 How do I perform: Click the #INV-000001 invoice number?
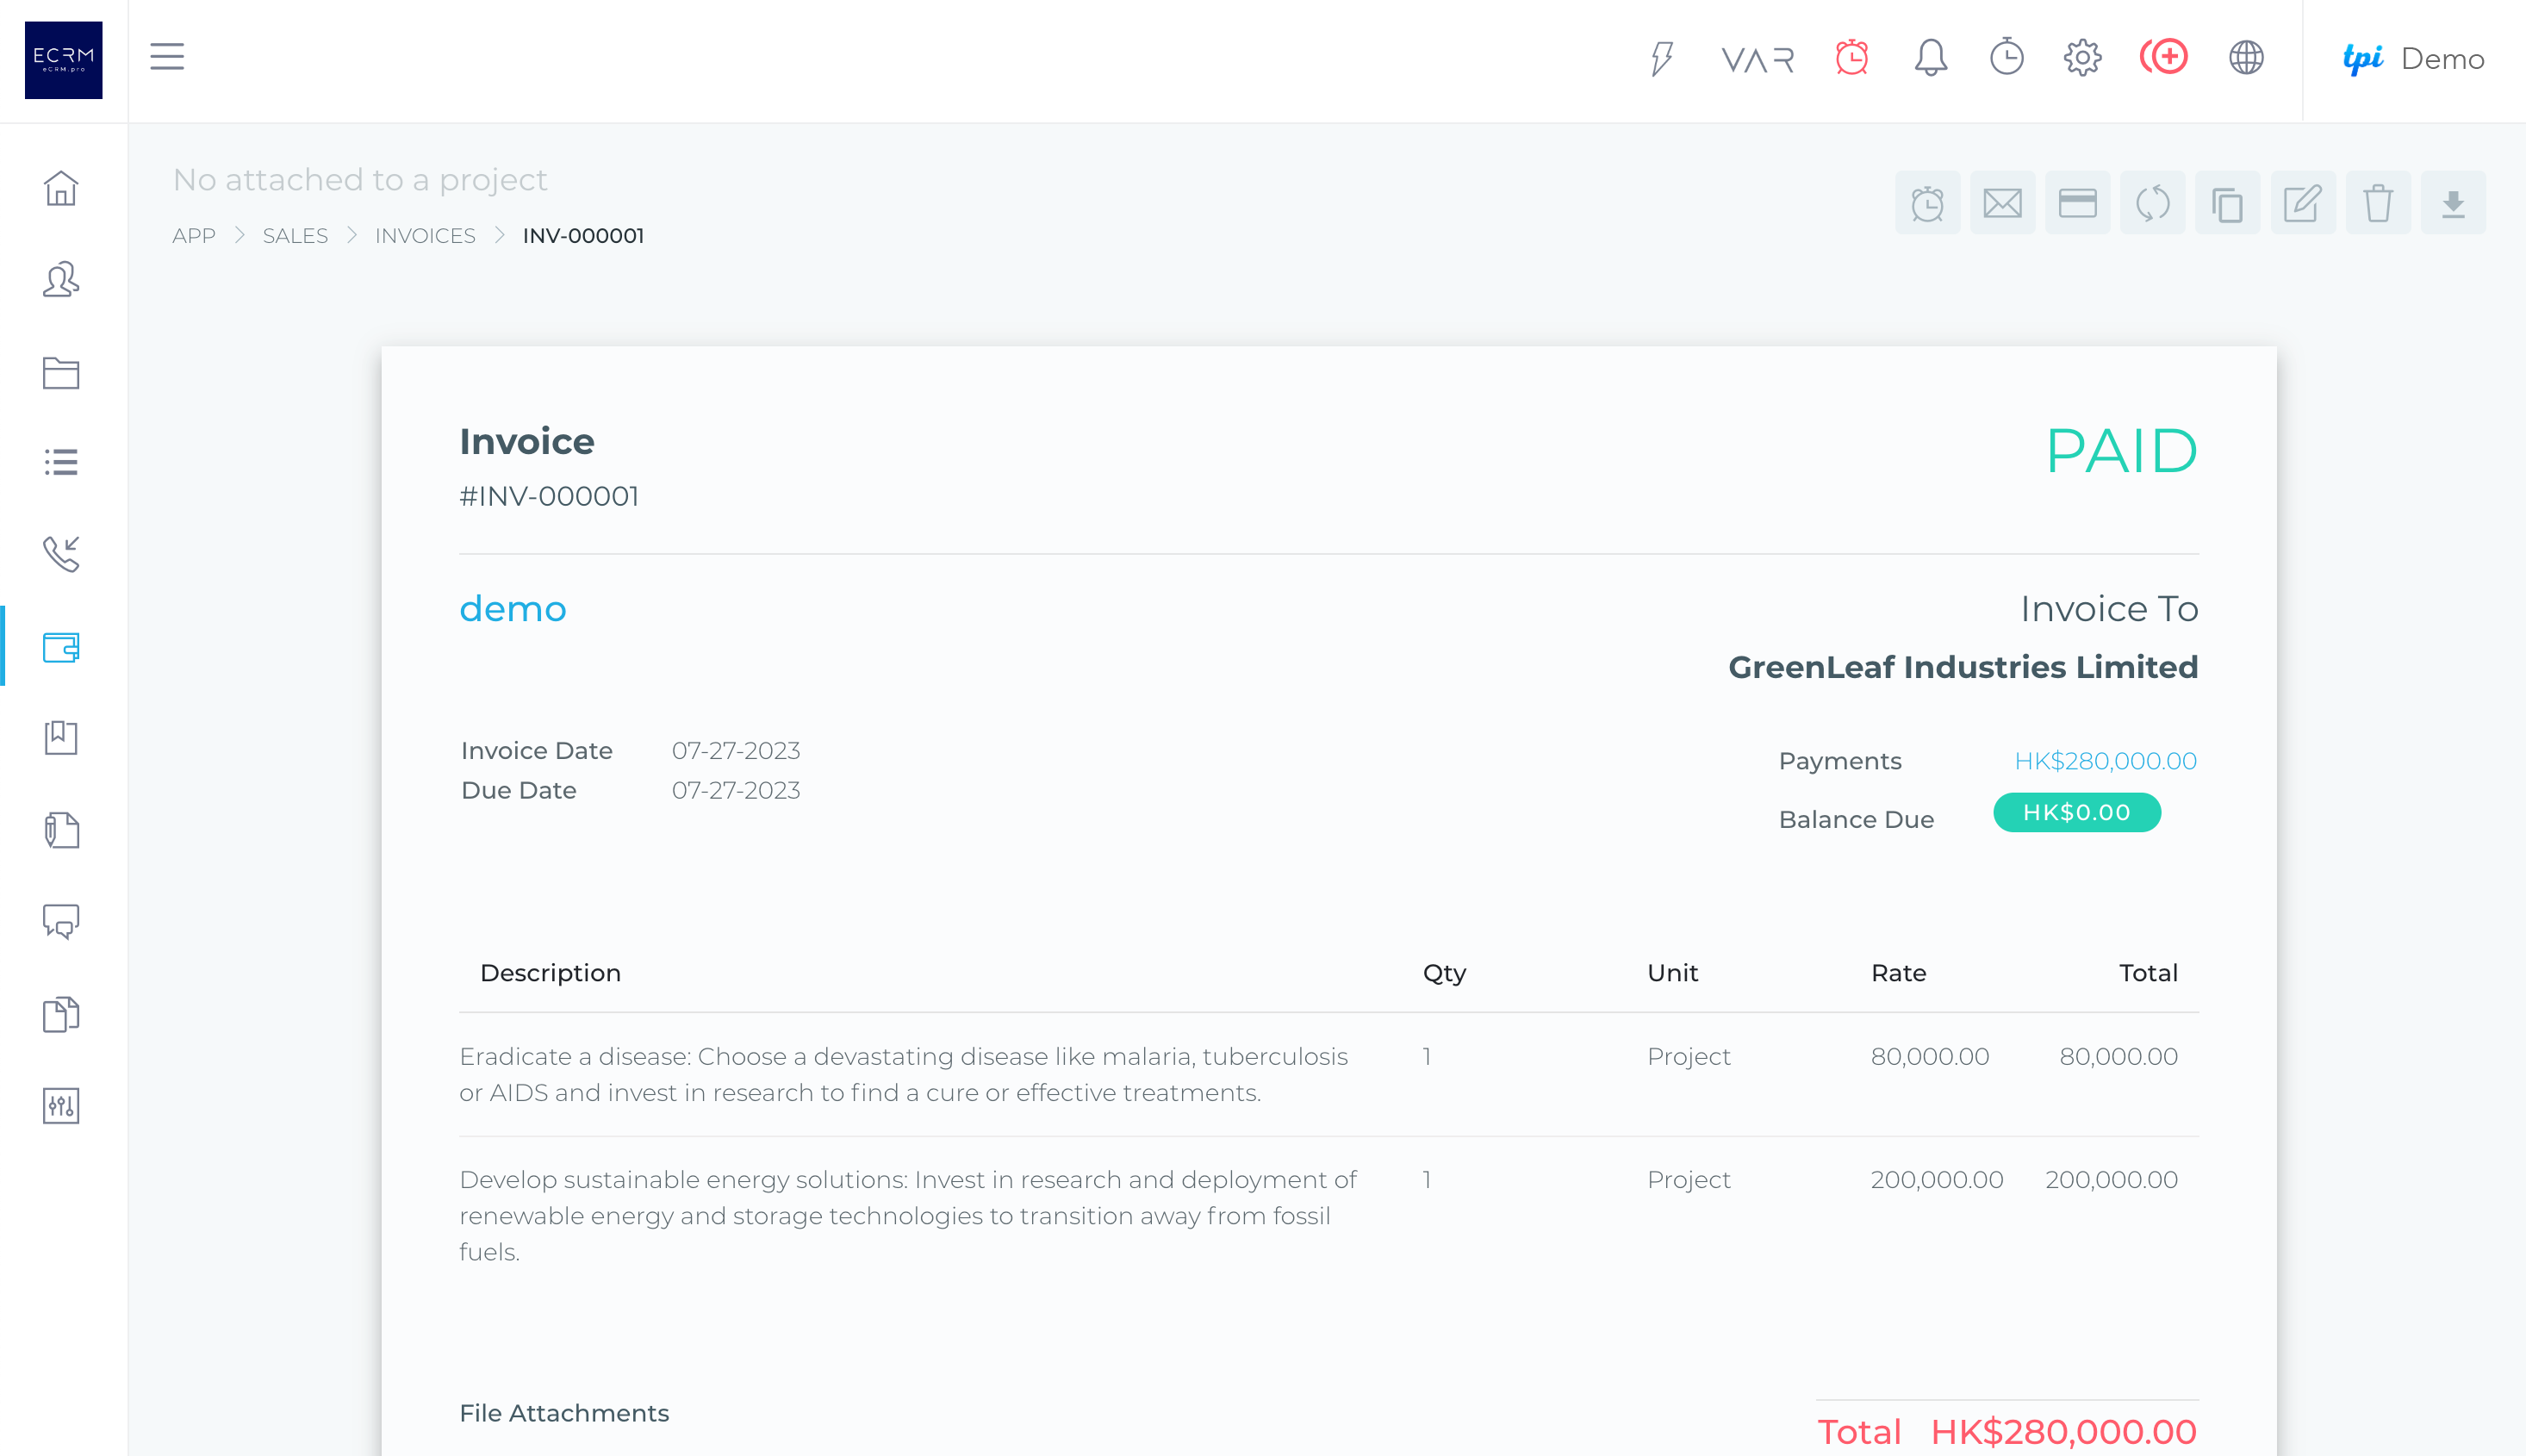[x=549, y=496]
